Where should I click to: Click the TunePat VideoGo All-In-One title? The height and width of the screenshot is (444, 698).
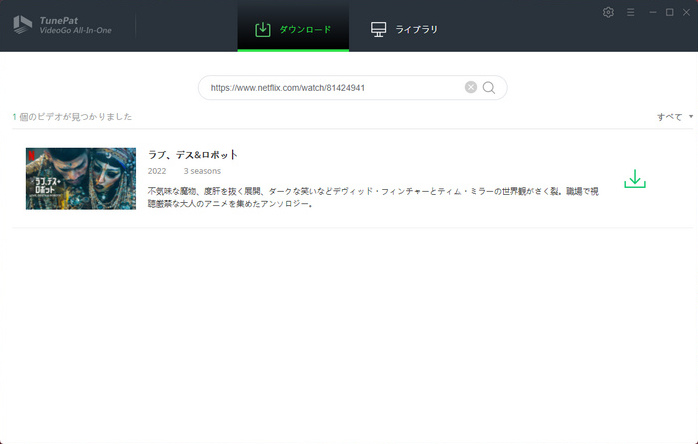coord(75,25)
